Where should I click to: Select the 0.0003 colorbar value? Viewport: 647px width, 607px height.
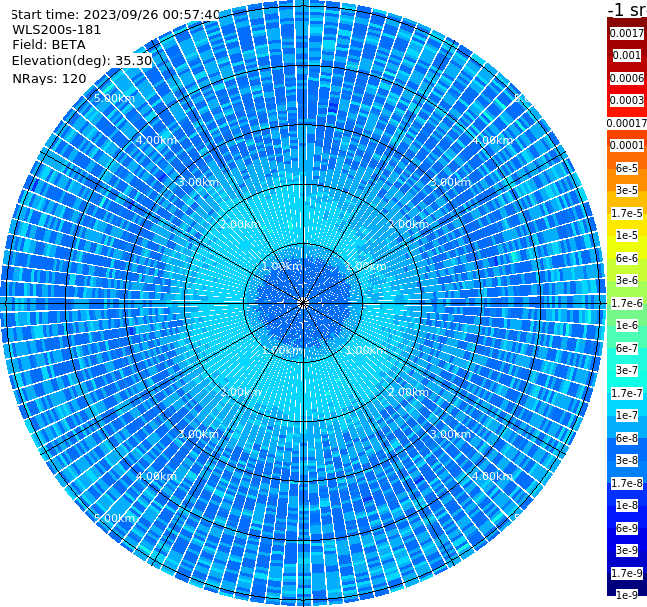point(627,101)
